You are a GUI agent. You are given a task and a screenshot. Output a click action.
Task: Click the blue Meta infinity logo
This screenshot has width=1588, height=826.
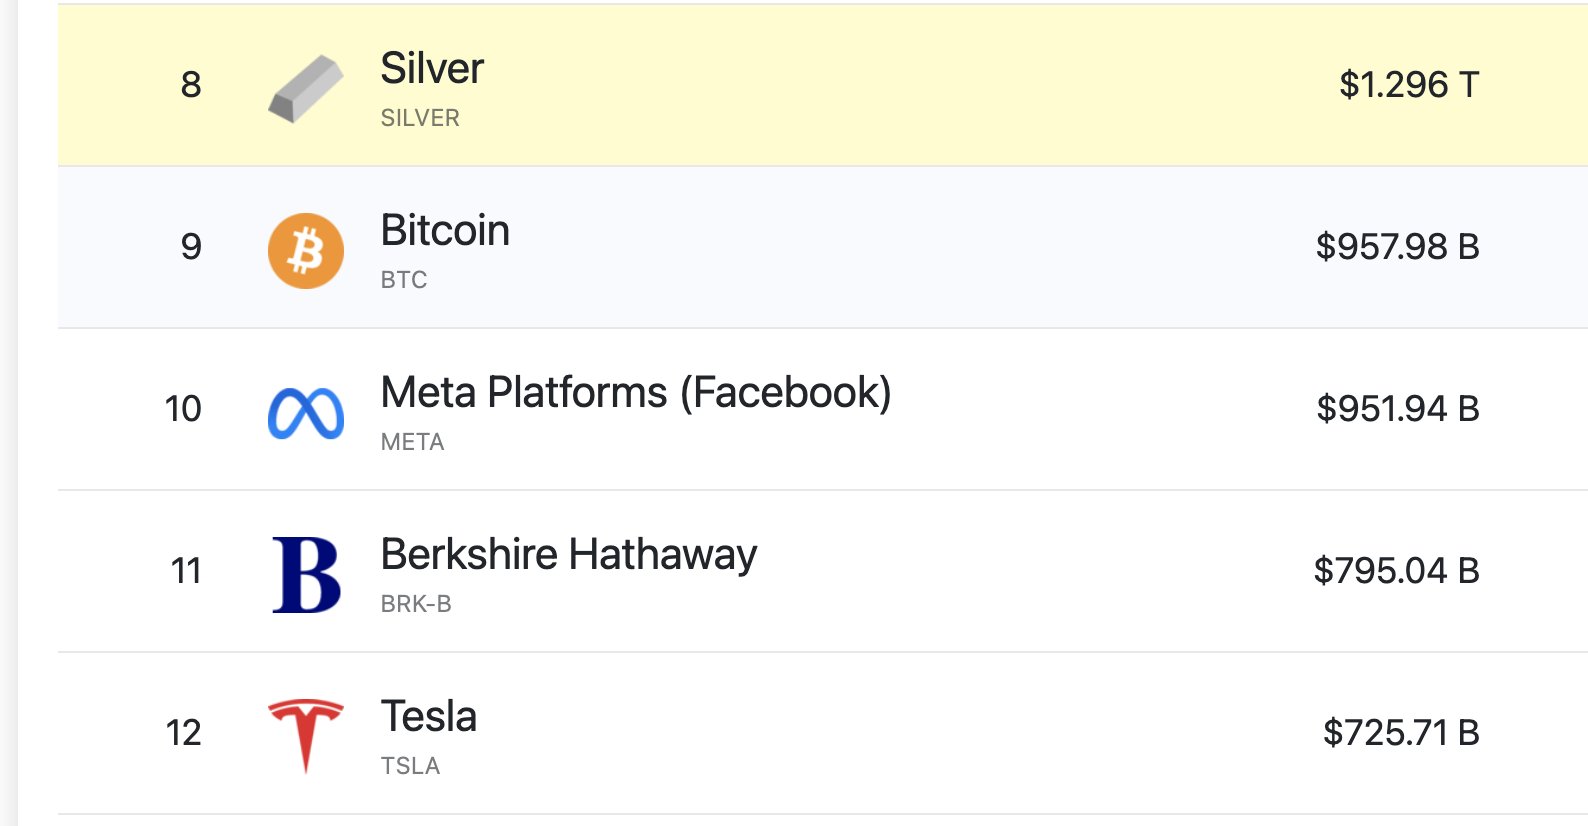[x=306, y=413]
